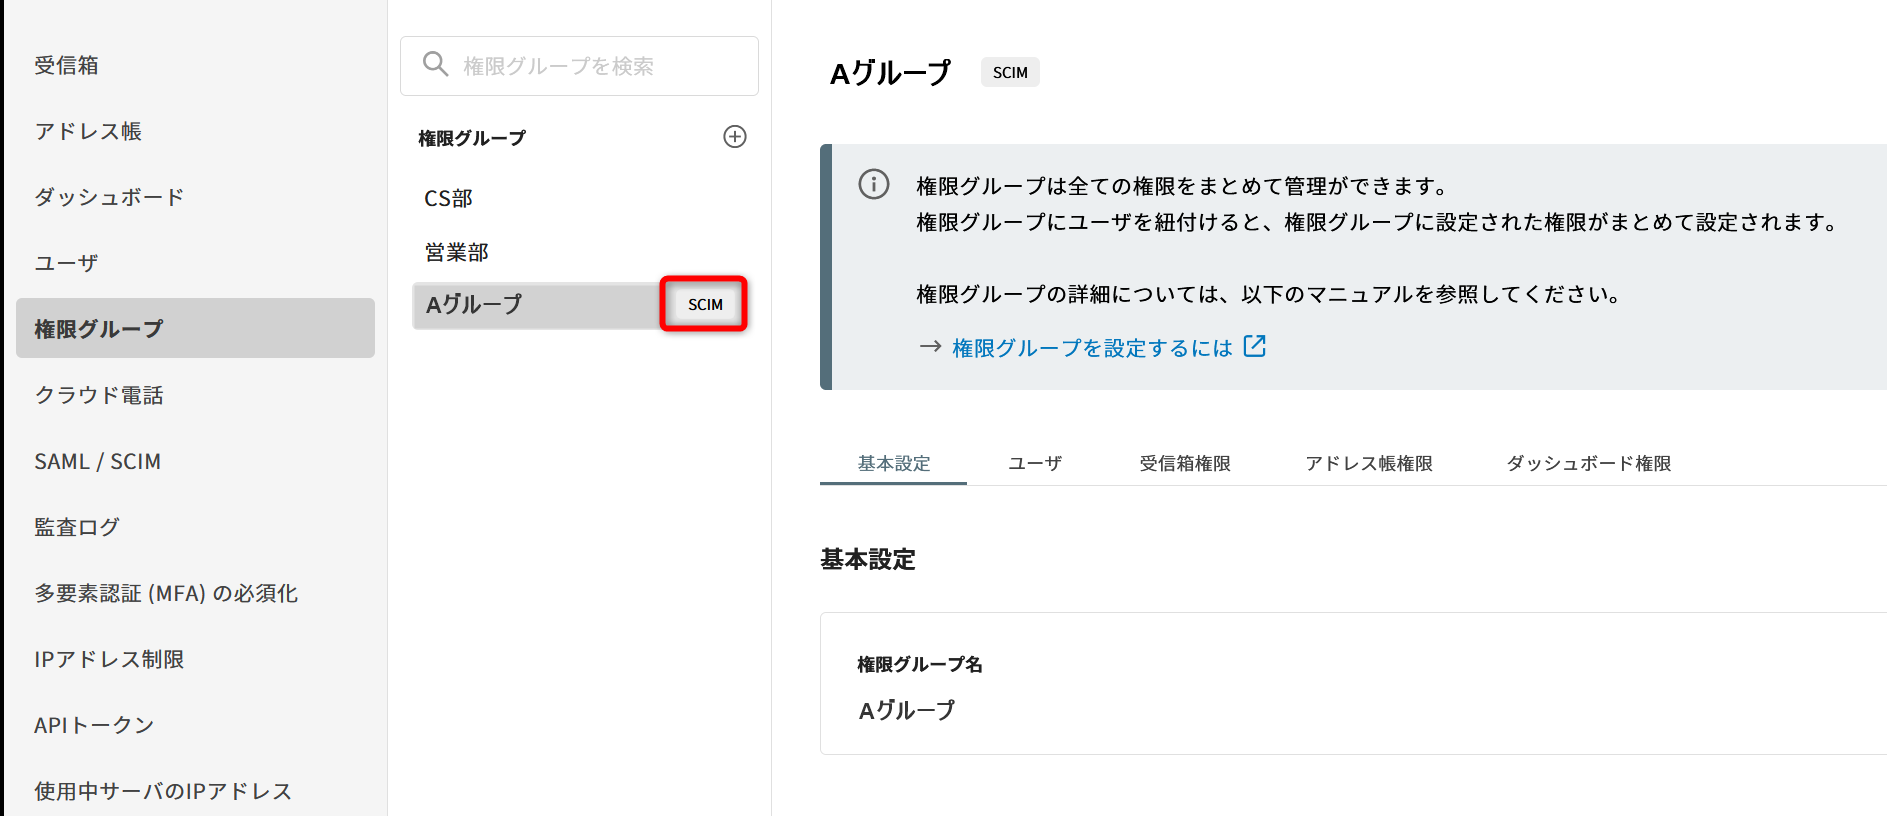The image size is (1887, 816).
Task: Switch to the ユーザ tab
Action: [1035, 464]
